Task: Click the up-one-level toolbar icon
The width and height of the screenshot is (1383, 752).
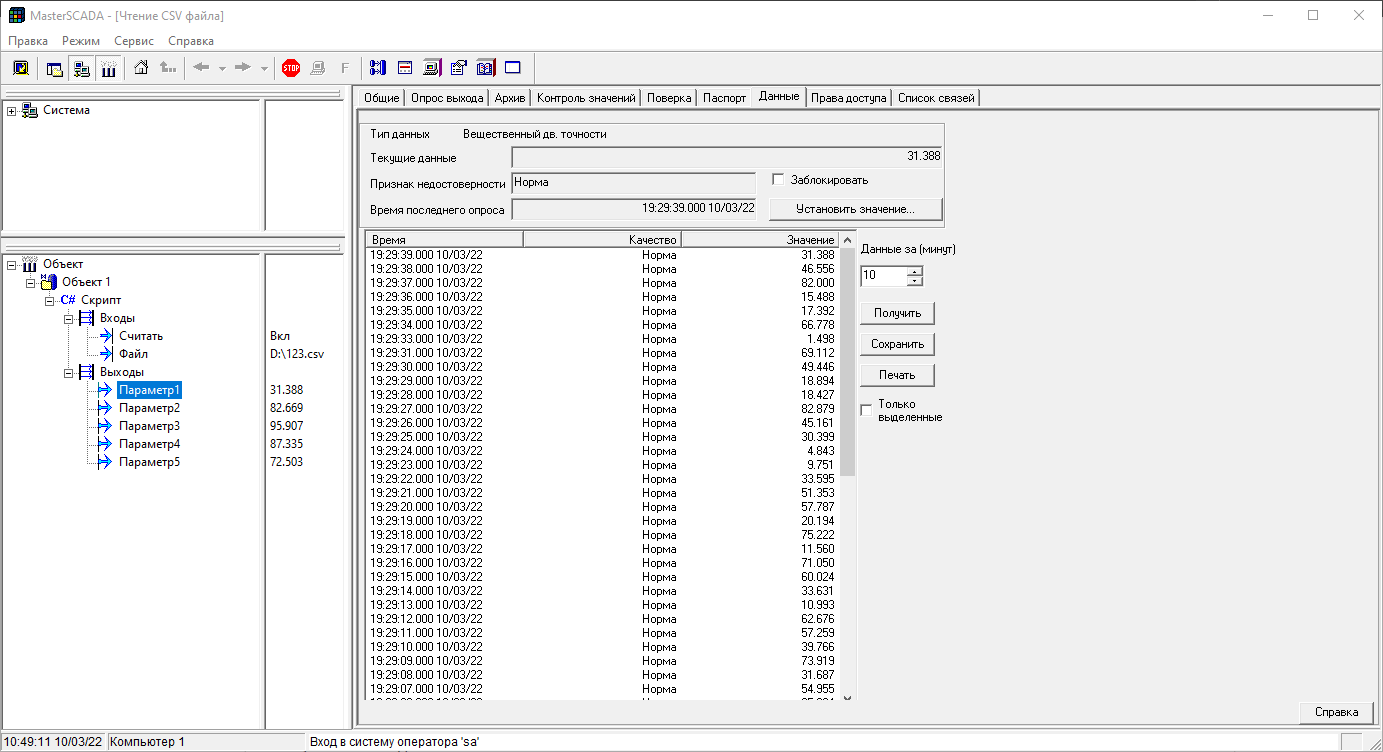Action: (168, 68)
